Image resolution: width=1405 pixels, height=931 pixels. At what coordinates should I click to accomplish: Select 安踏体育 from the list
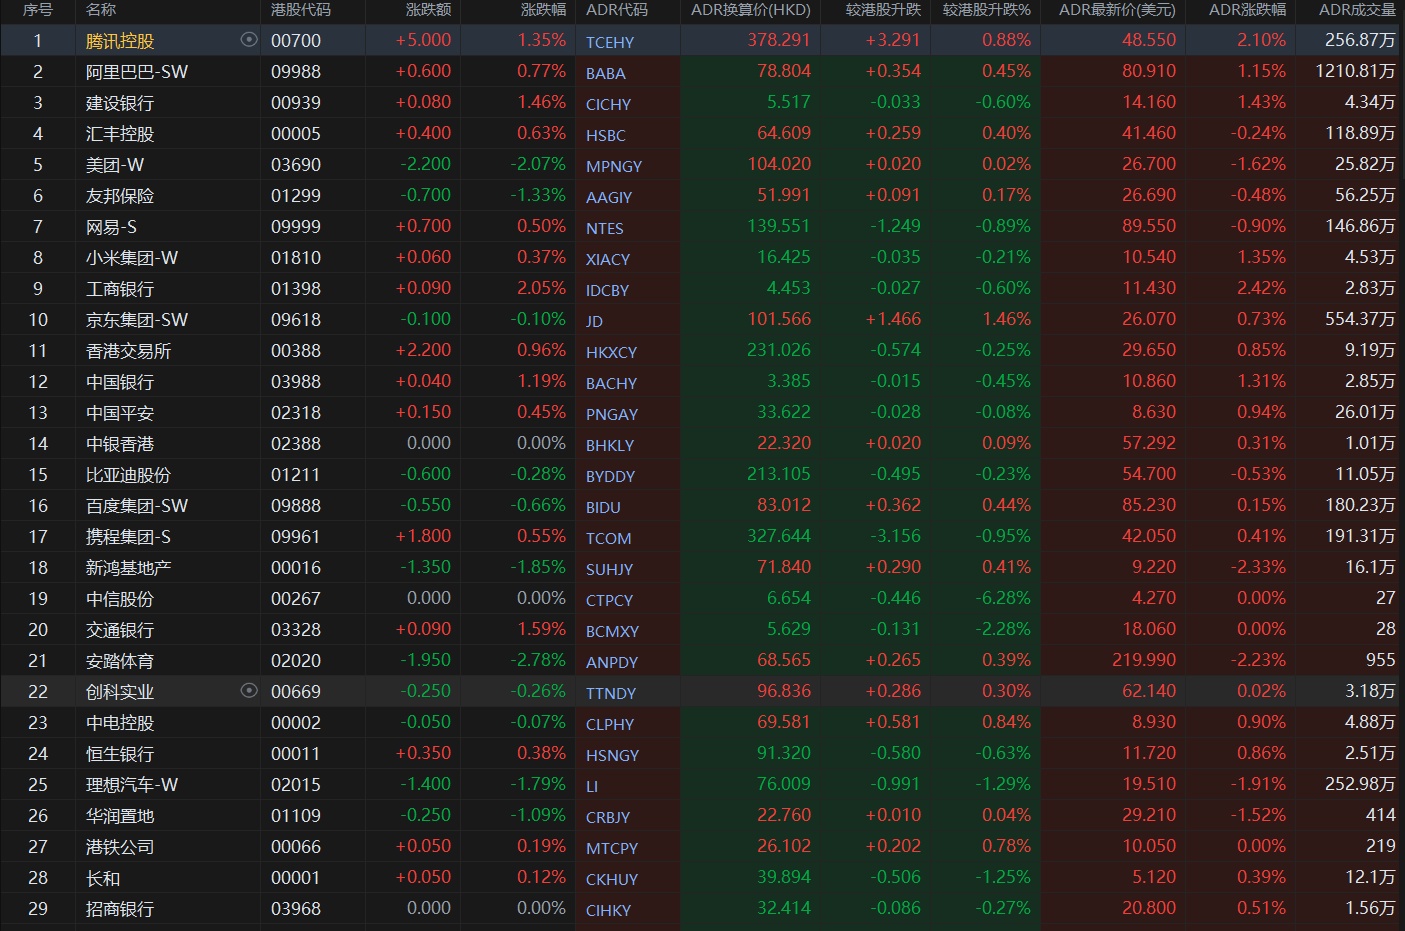[120, 661]
